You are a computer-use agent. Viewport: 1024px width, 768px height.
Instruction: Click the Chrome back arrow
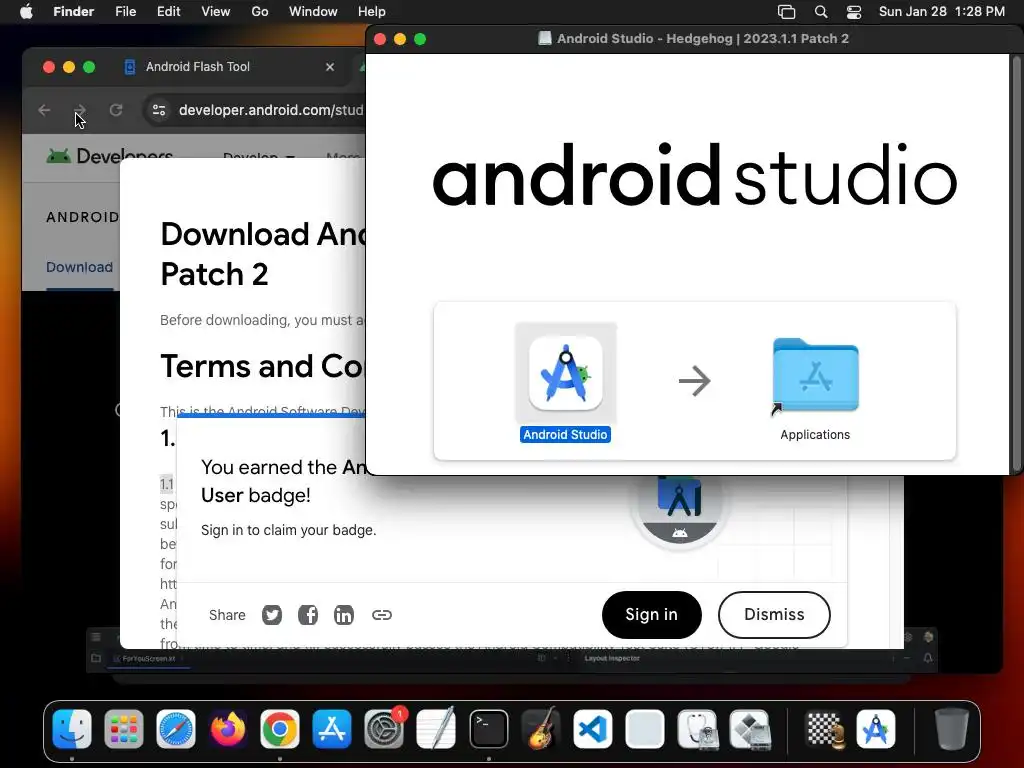coord(44,110)
